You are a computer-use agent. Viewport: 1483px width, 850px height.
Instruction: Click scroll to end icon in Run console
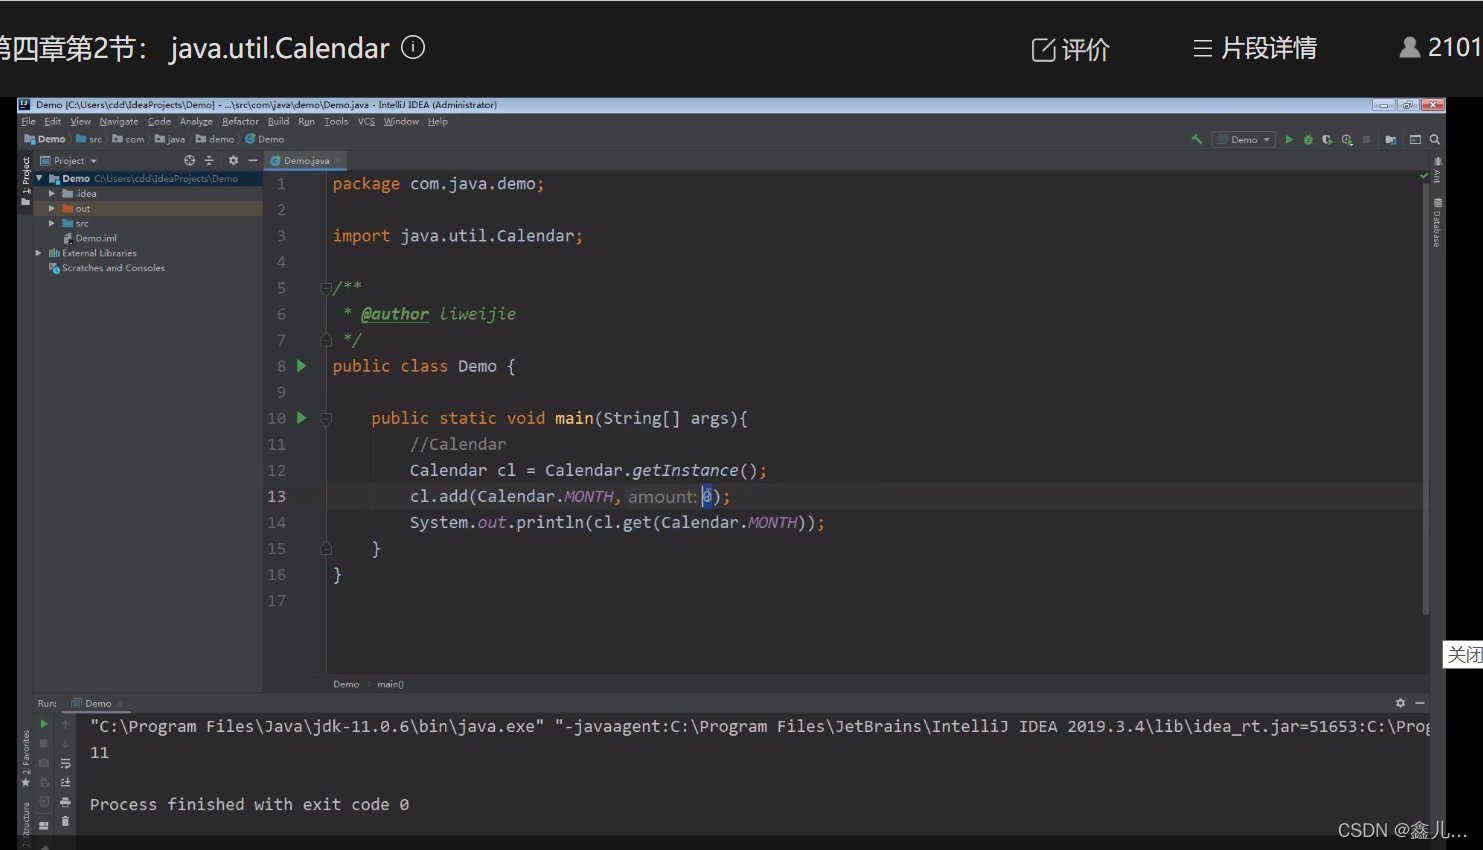click(x=65, y=782)
